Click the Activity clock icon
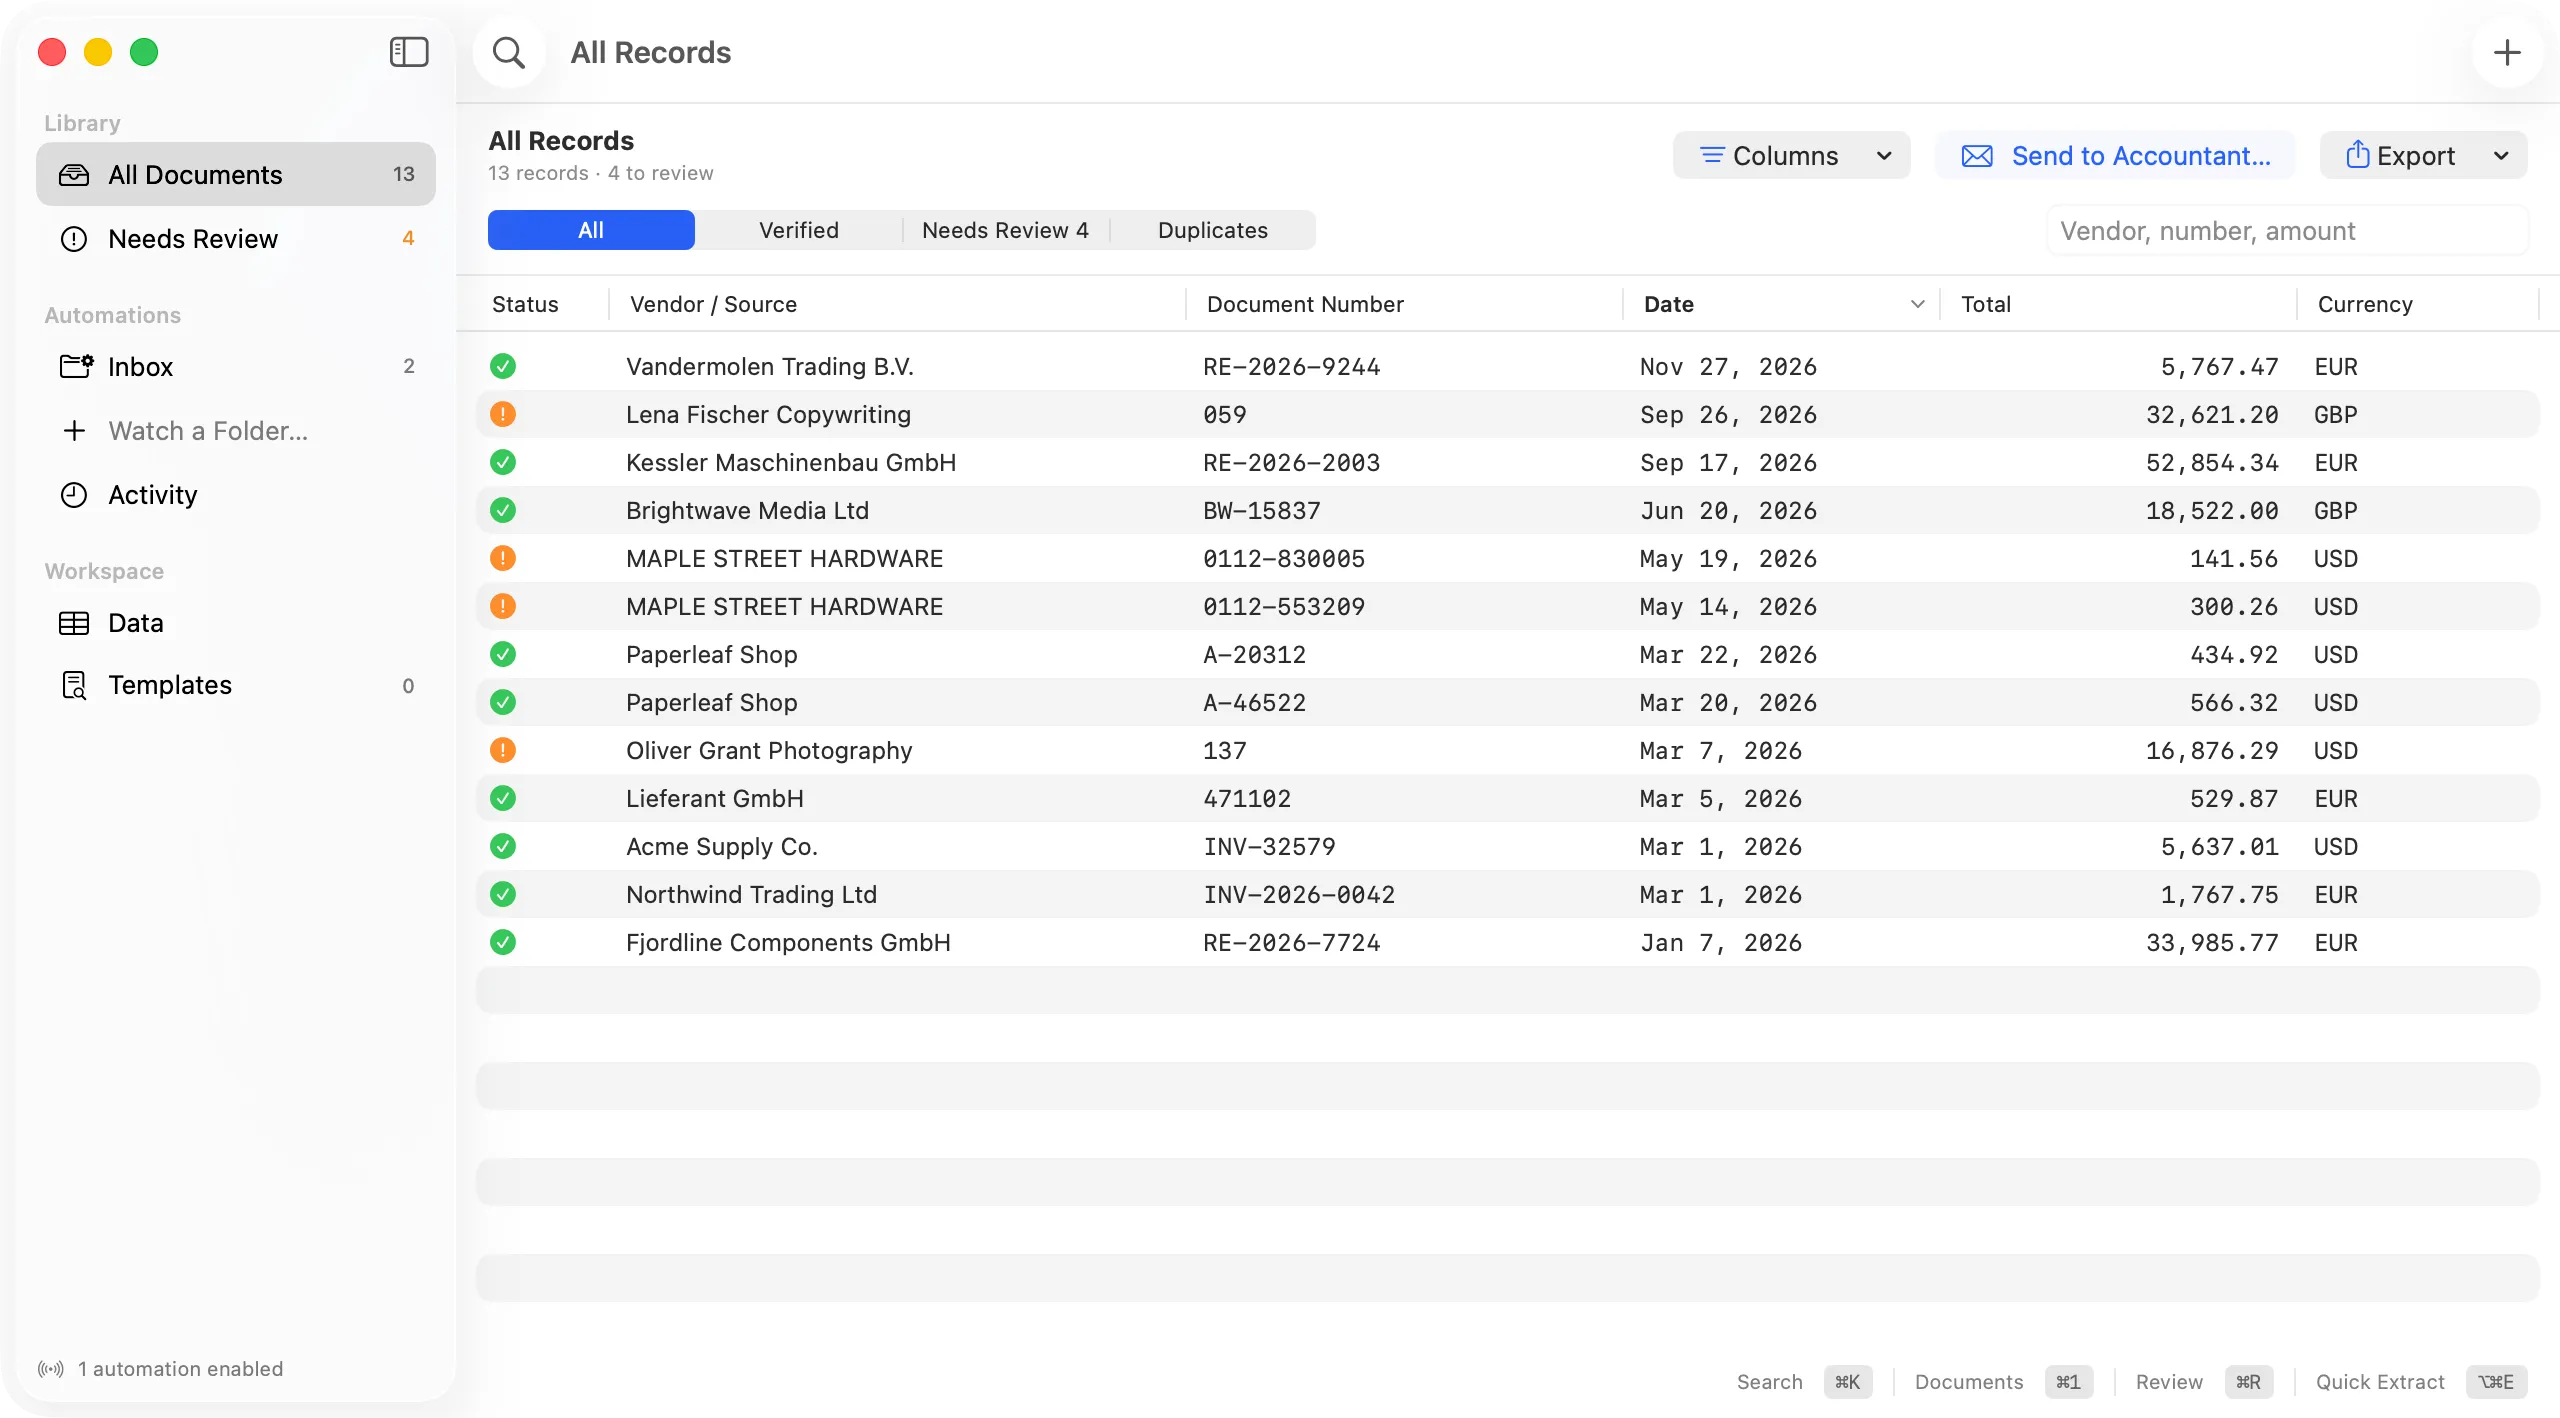This screenshot has height=1418, width=2560. [x=74, y=495]
